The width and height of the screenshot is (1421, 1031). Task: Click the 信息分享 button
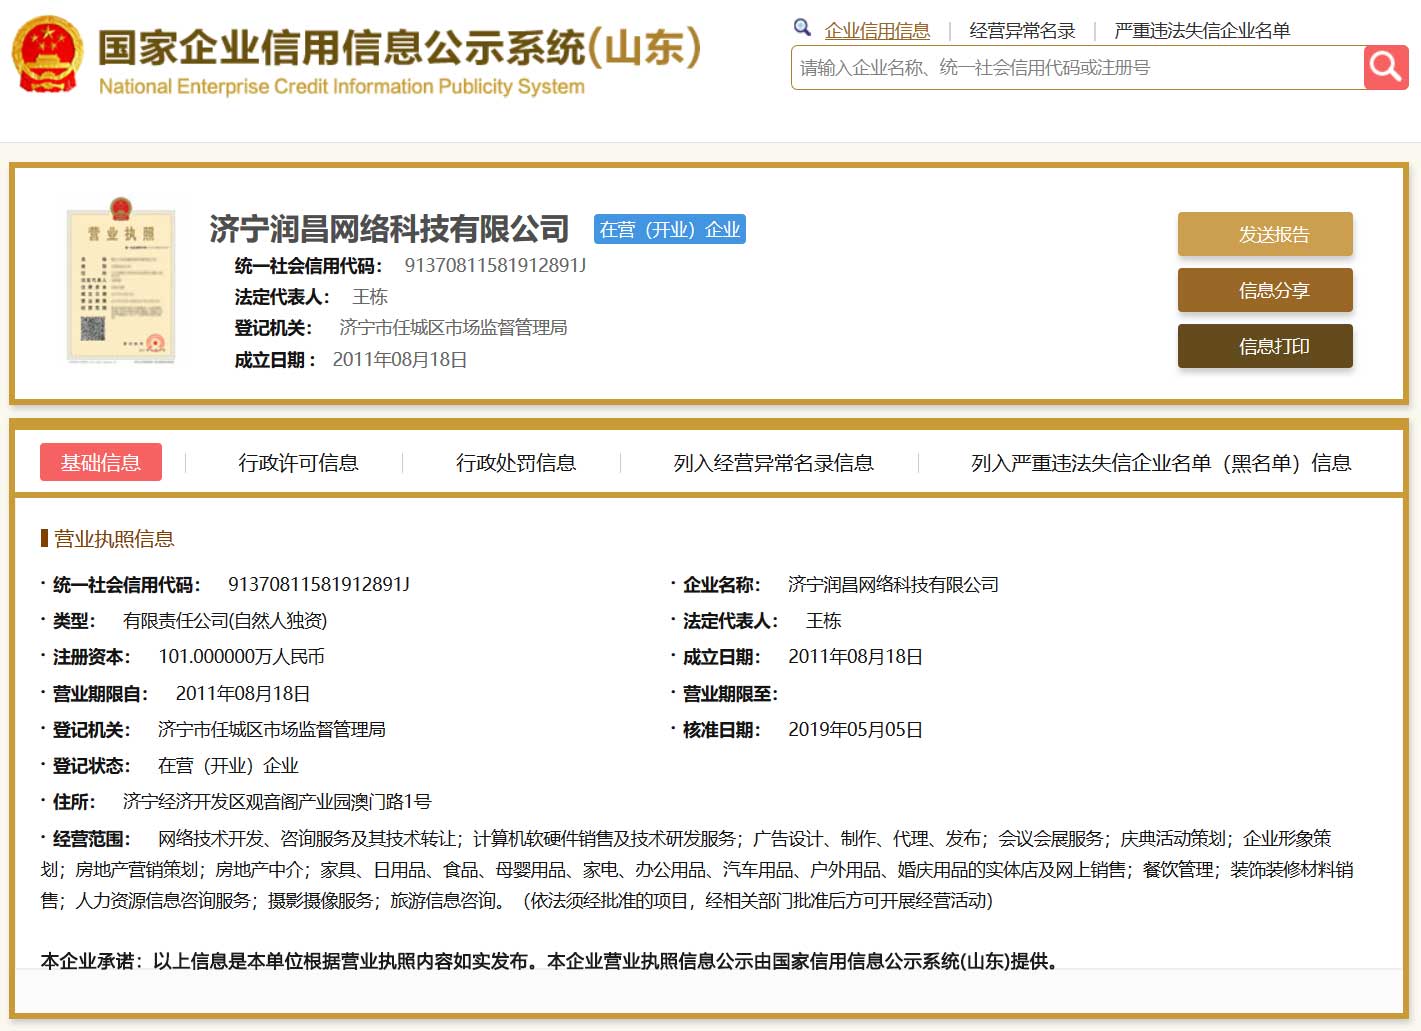tap(1265, 290)
